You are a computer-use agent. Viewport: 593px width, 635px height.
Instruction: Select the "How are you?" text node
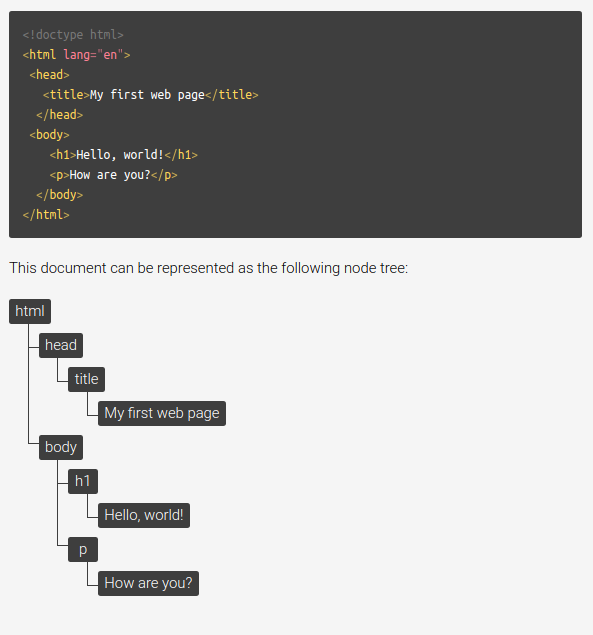tap(148, 584)
